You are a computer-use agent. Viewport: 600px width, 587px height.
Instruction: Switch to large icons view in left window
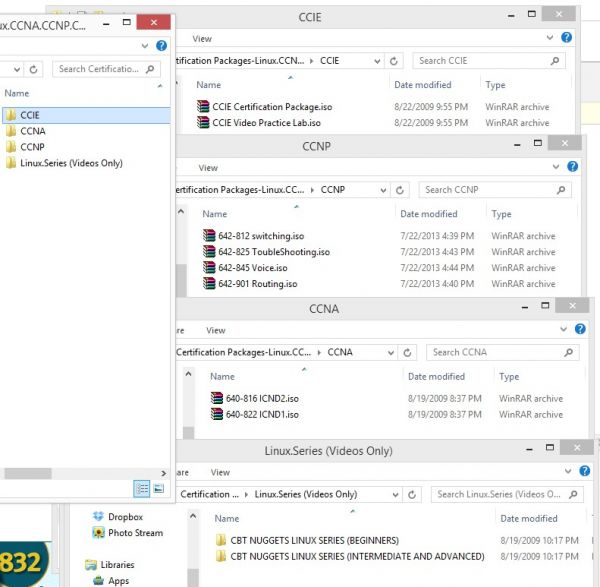(158, 489)
